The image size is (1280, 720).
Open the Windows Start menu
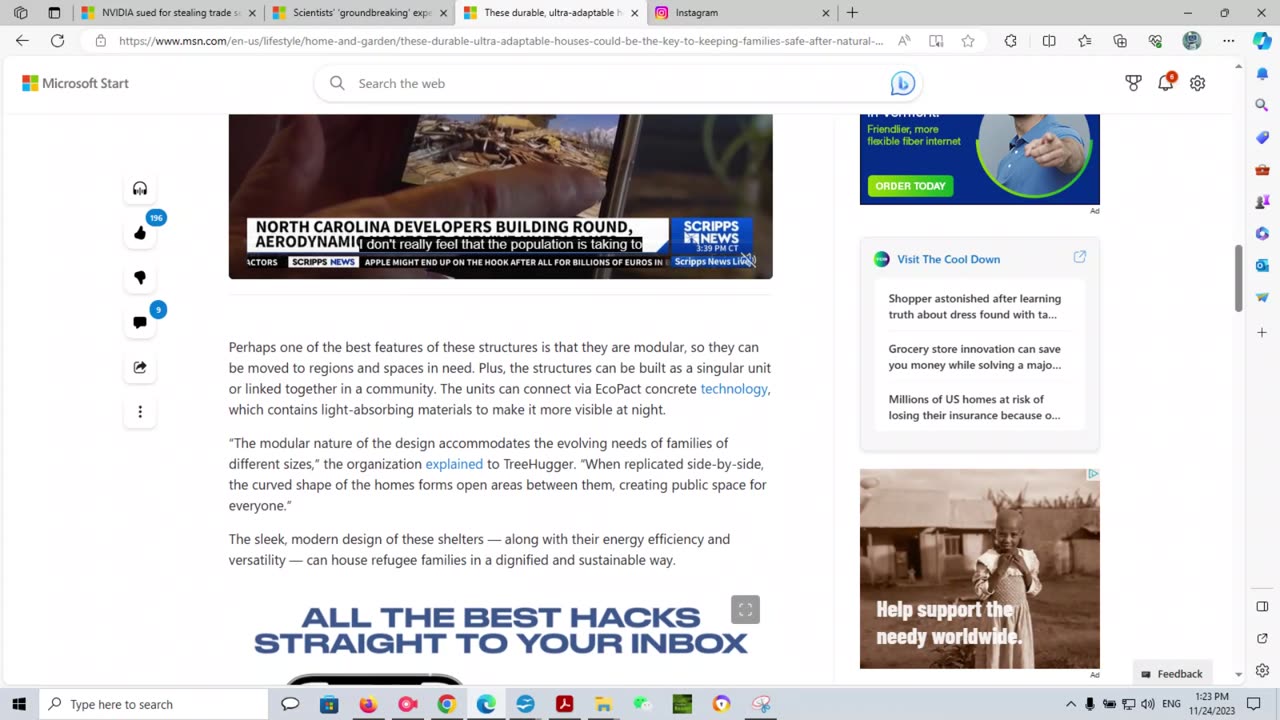[19, 704]
